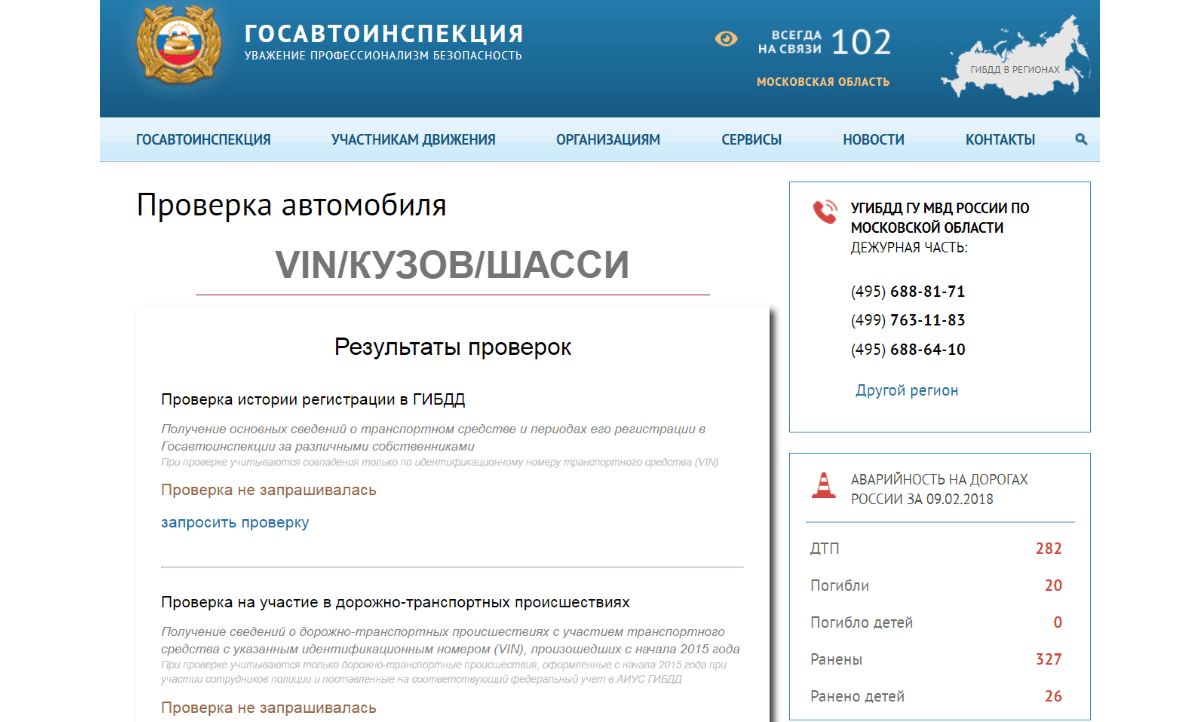Open the СЕРВИСЫ menu

pos(751,139)
